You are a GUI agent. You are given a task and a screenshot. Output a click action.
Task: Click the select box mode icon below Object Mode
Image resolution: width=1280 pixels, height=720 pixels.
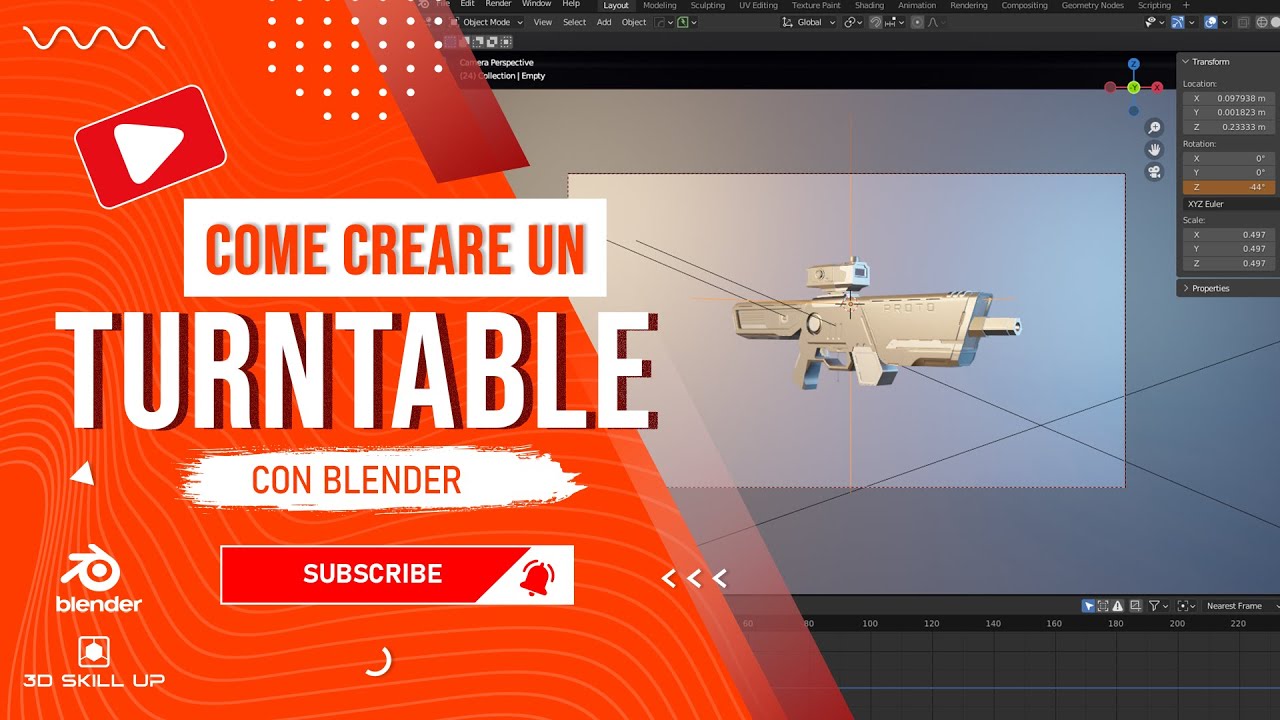pos(451,41)
